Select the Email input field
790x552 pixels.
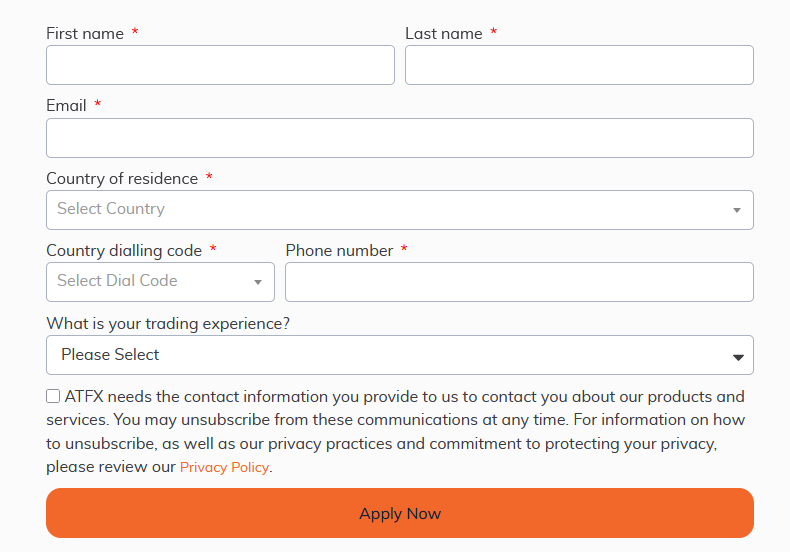click(x=400, y=138)
